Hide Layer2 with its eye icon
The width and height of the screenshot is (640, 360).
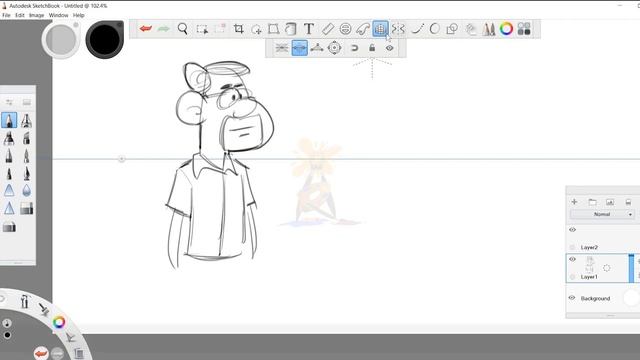[x=572, y=230]
